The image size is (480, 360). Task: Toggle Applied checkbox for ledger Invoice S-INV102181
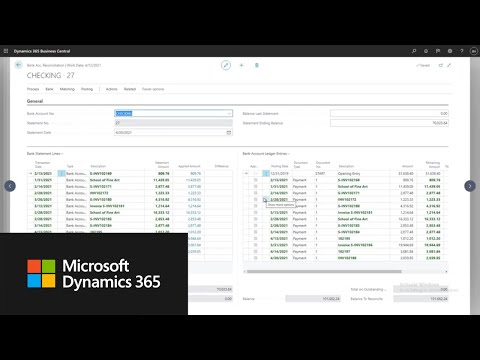pyautogui.click(x=256, y=212)
